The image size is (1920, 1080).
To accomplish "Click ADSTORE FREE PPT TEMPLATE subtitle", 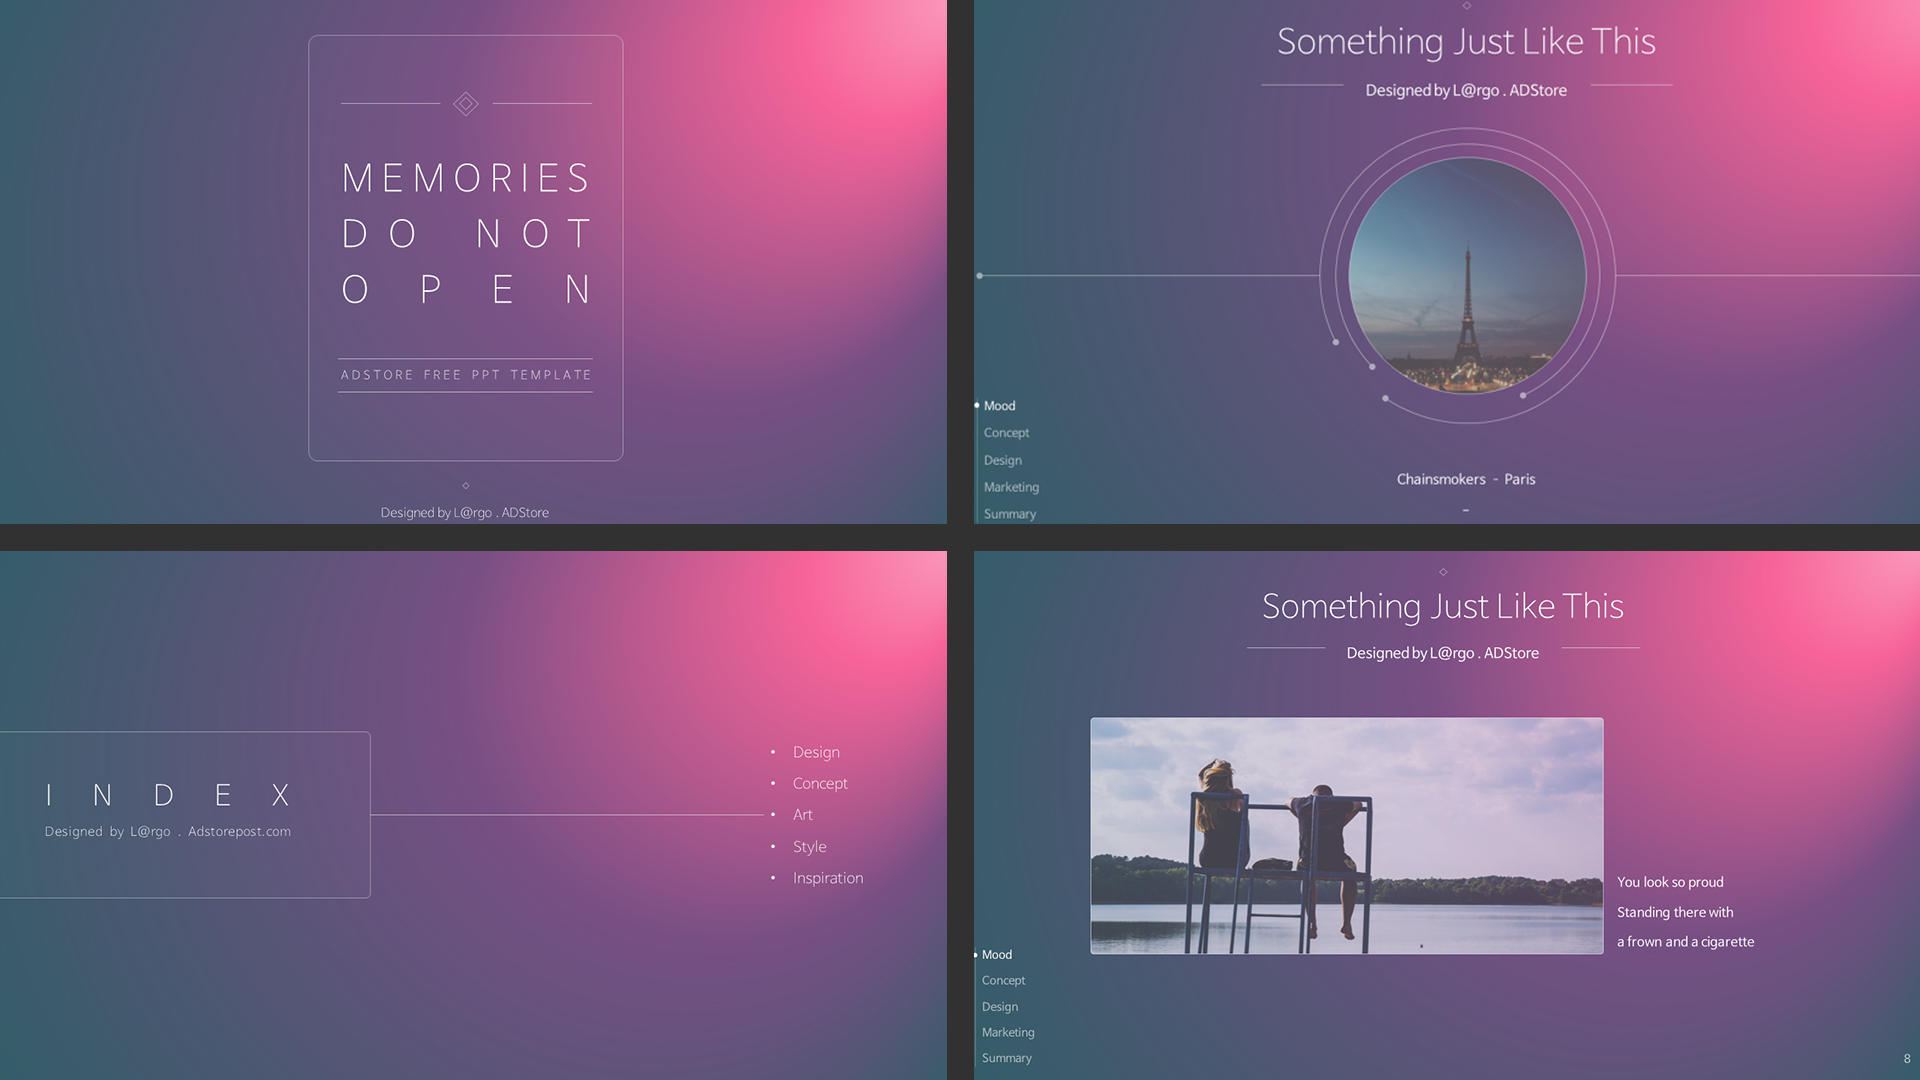I will pyautogui.click(x=466, y=375).
